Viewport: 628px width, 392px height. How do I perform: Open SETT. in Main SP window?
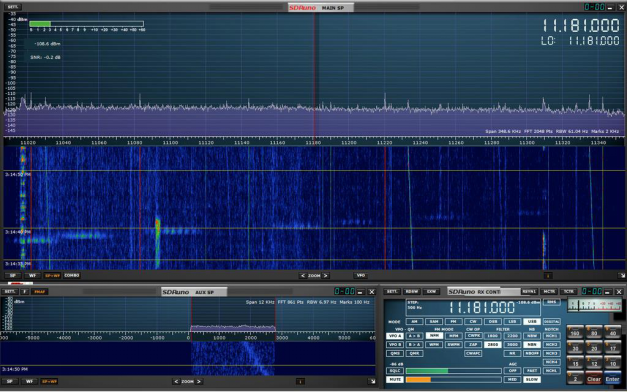[x=13, y=7]
